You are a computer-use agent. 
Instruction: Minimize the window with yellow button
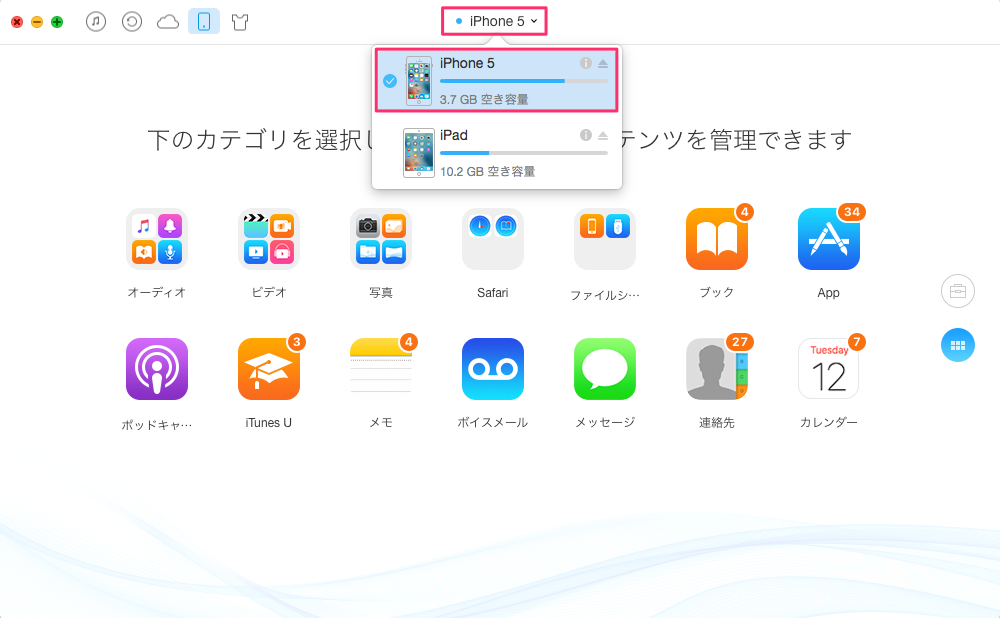[x=37, y=22]
